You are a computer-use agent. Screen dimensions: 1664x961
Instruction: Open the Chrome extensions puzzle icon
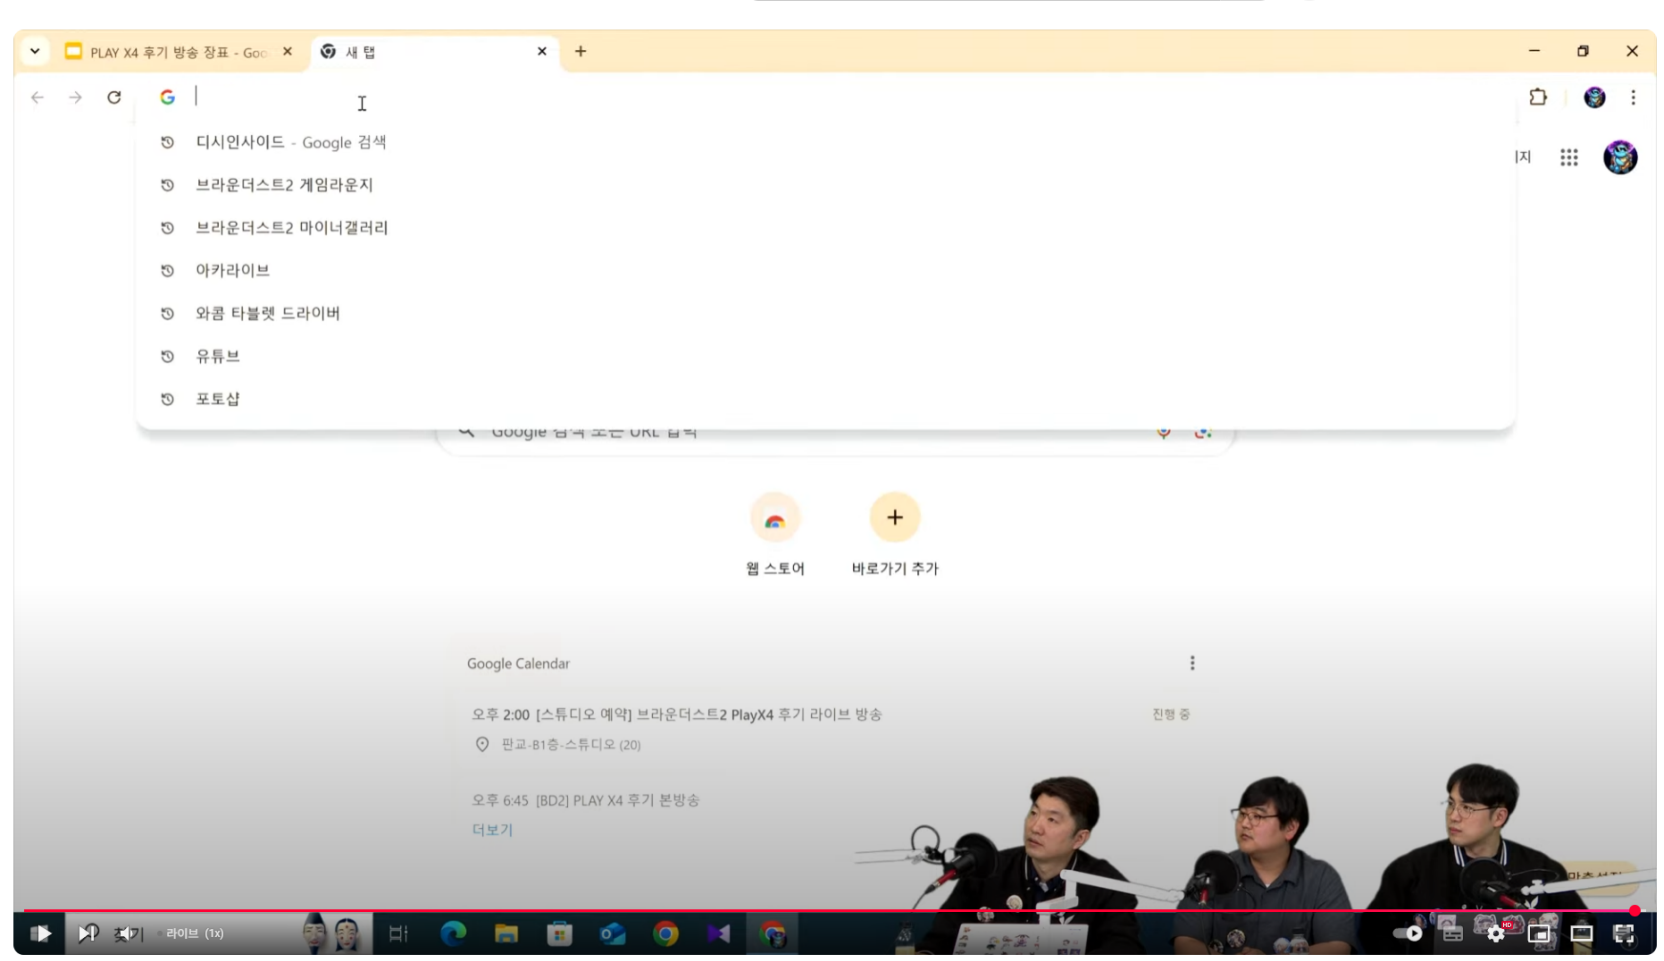(1538, 97)
